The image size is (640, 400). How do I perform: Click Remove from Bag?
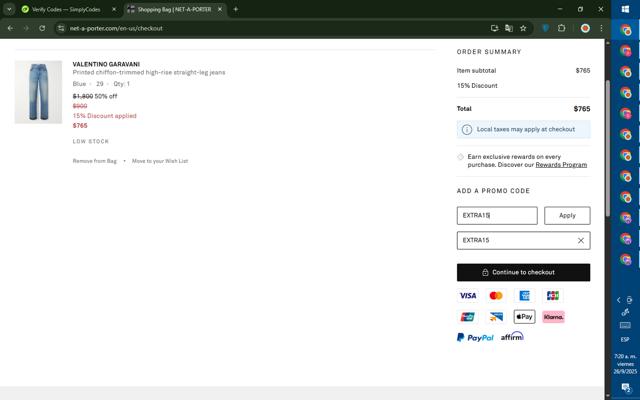coord(95,161)
